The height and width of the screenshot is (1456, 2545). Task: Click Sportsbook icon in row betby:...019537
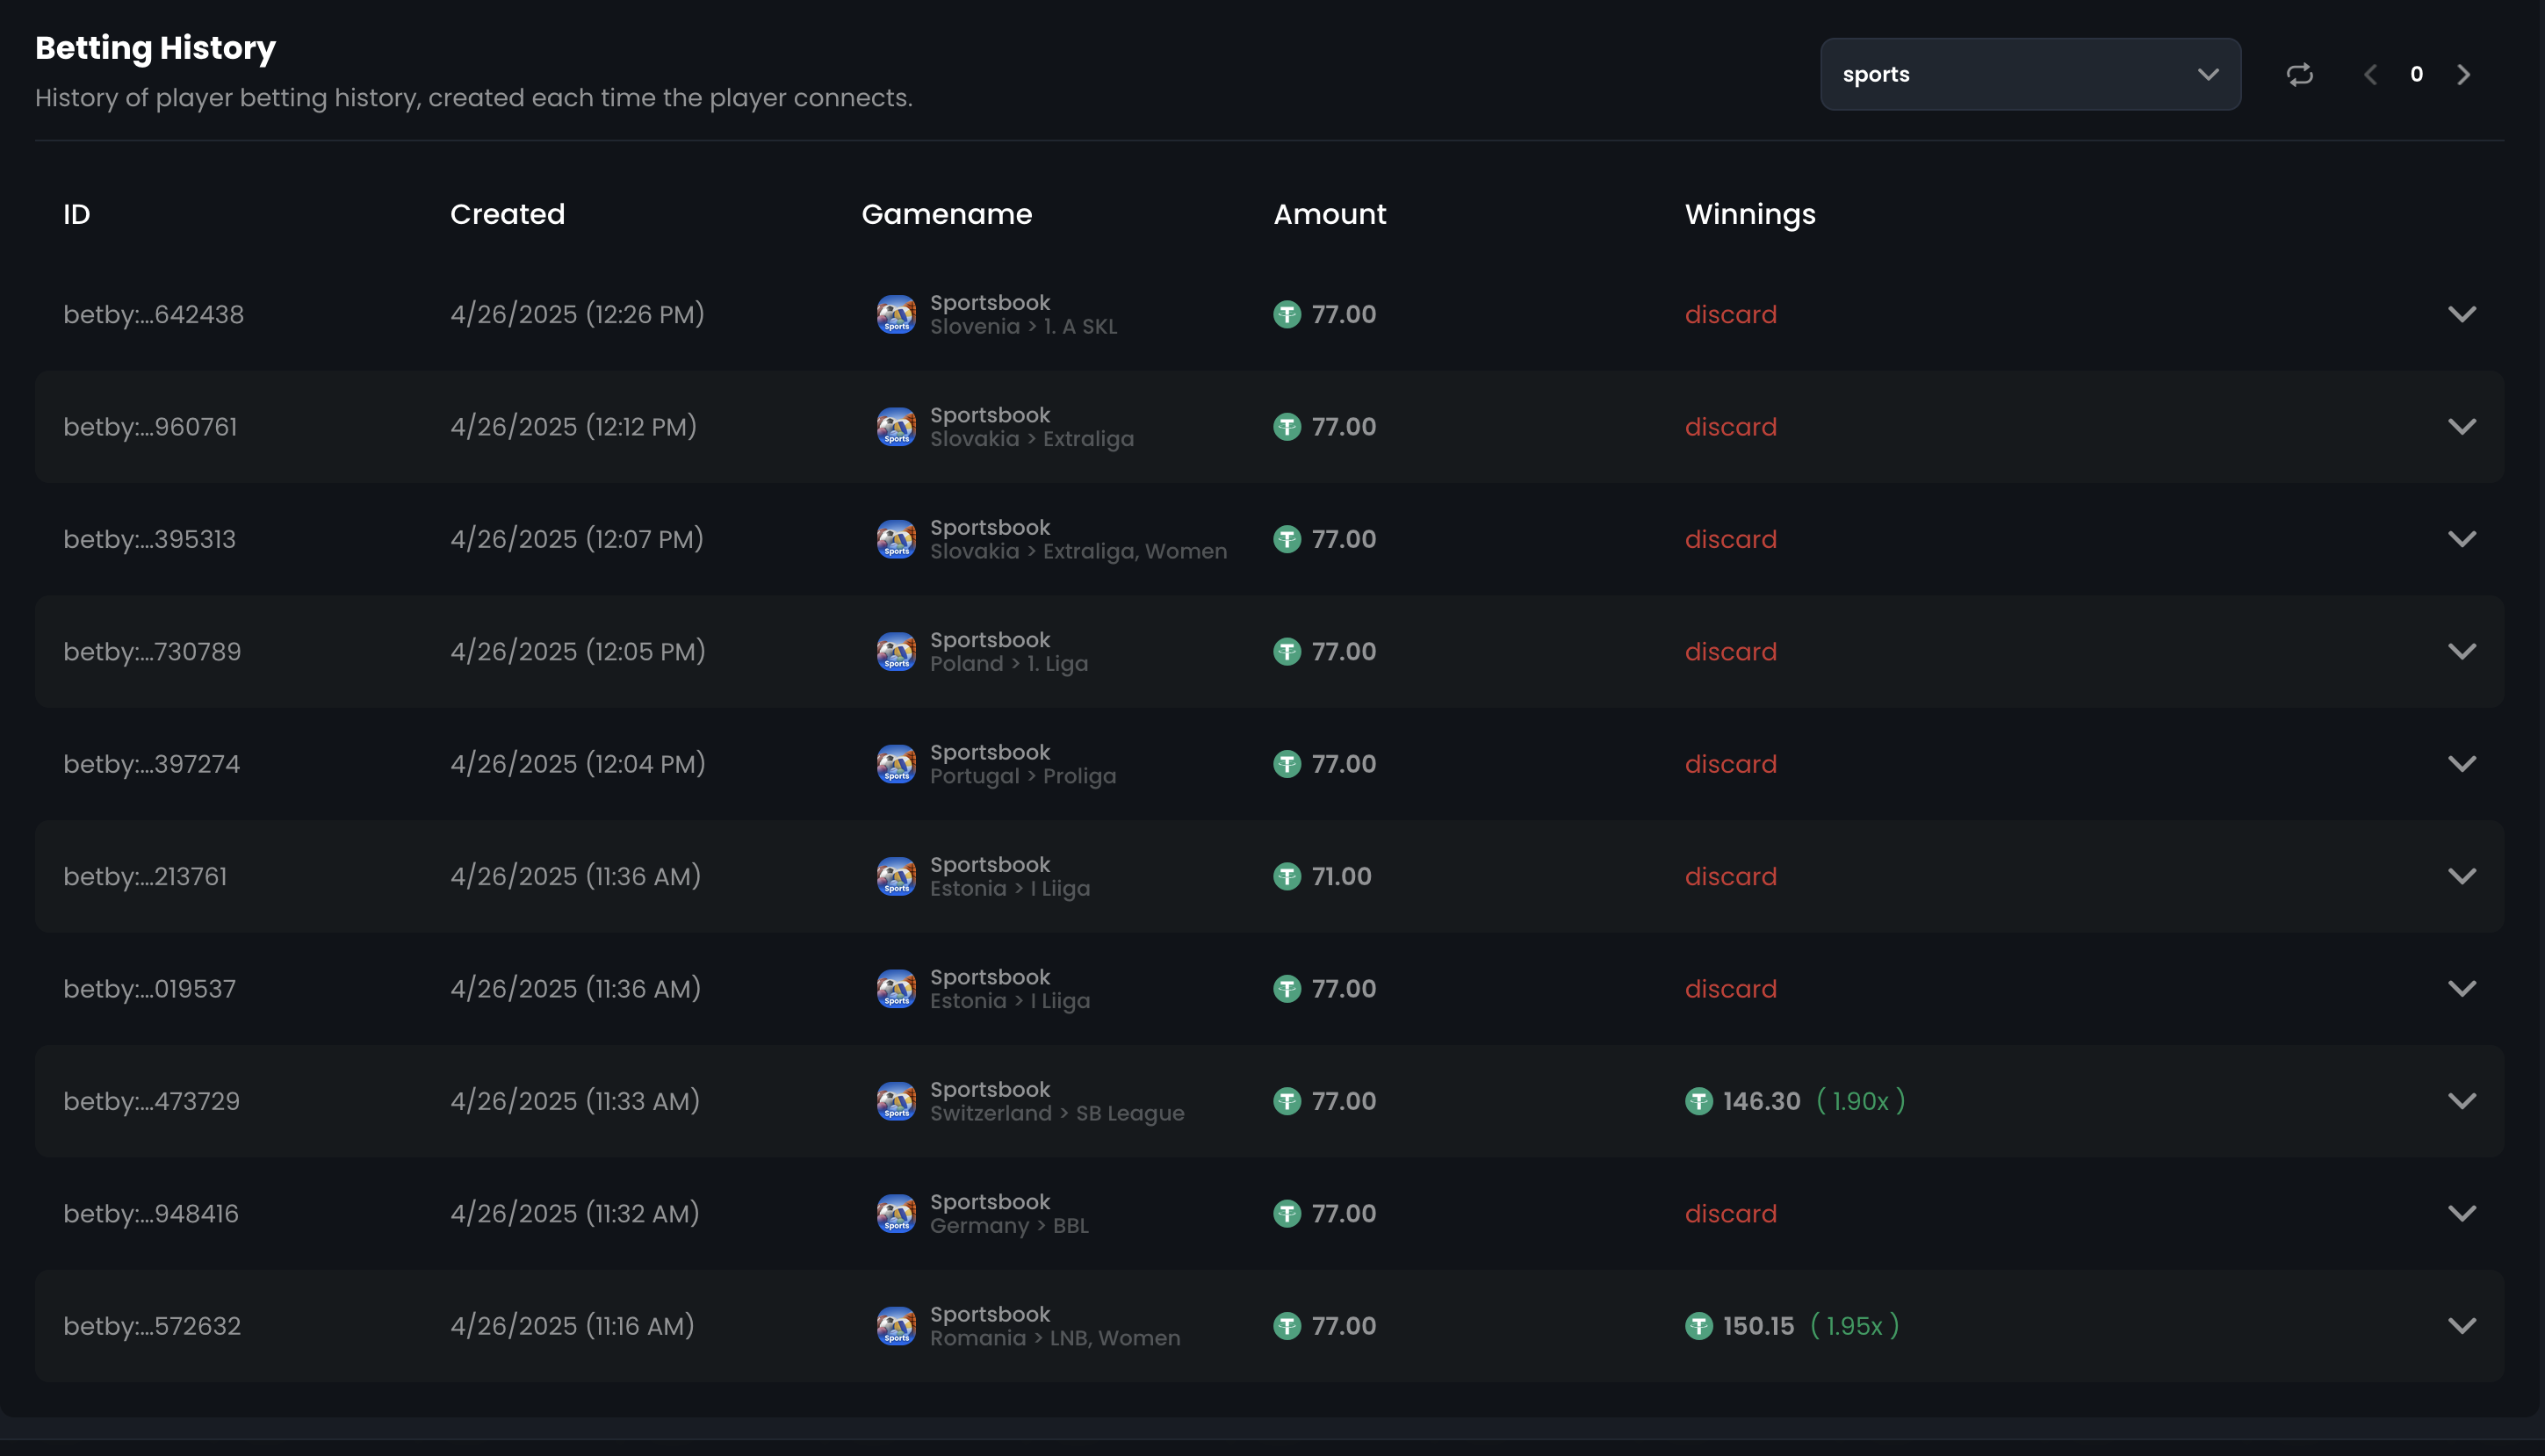point(896,988)
